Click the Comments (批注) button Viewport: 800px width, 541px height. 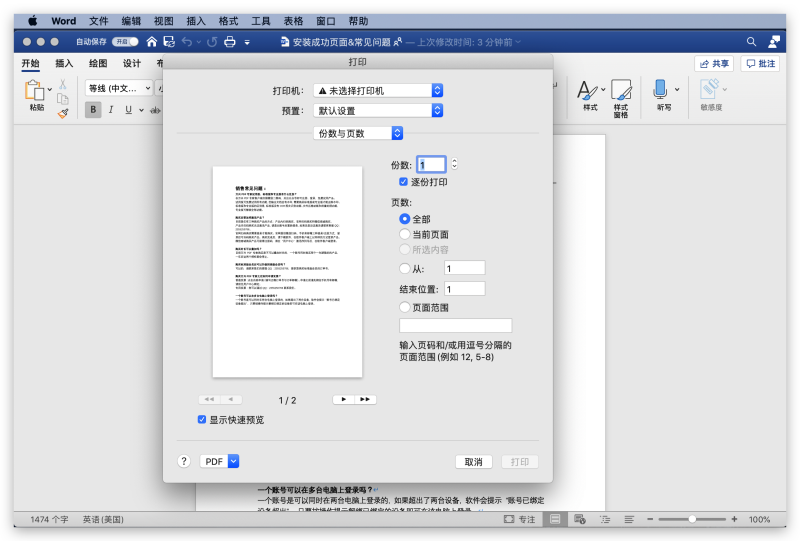(x=760, y=63)
